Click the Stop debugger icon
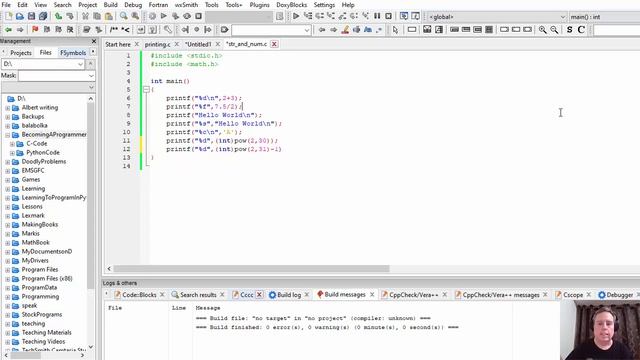This screenshot has width=640, height=360. coord(389,16)
